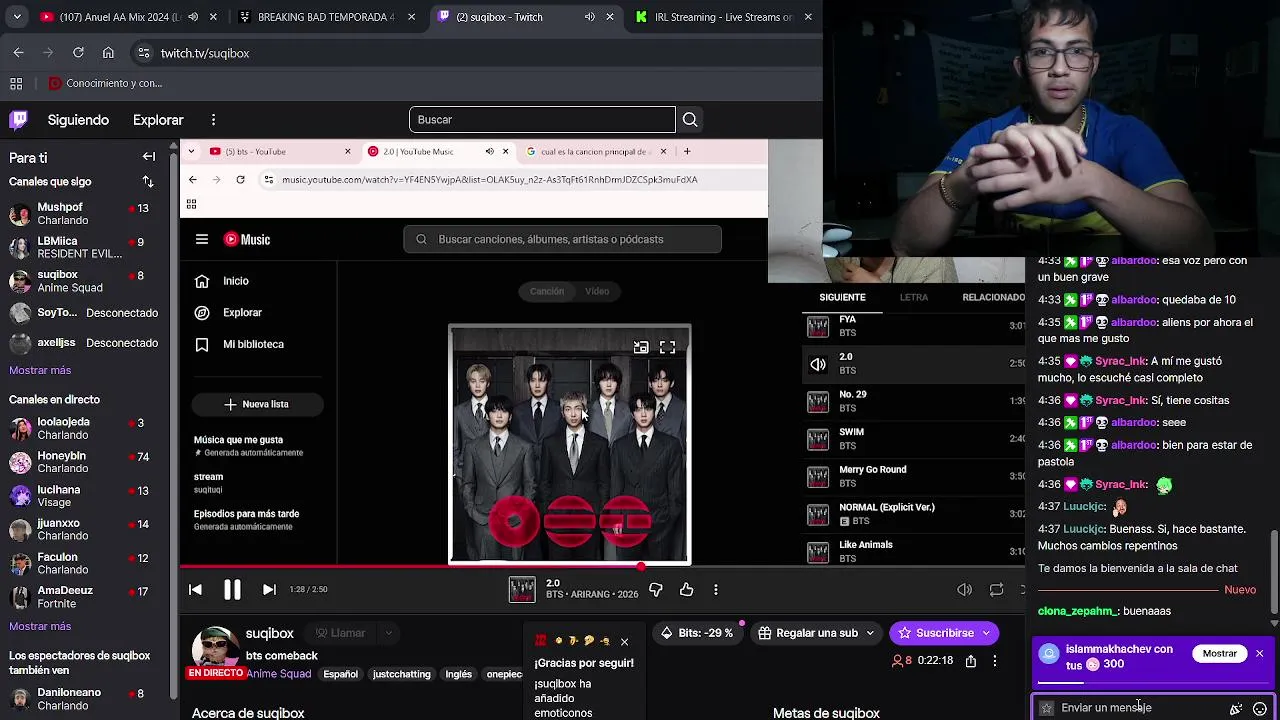Focus YouTube Music search box
This screenshot has width=1280, height=720.
click(563, 239)
